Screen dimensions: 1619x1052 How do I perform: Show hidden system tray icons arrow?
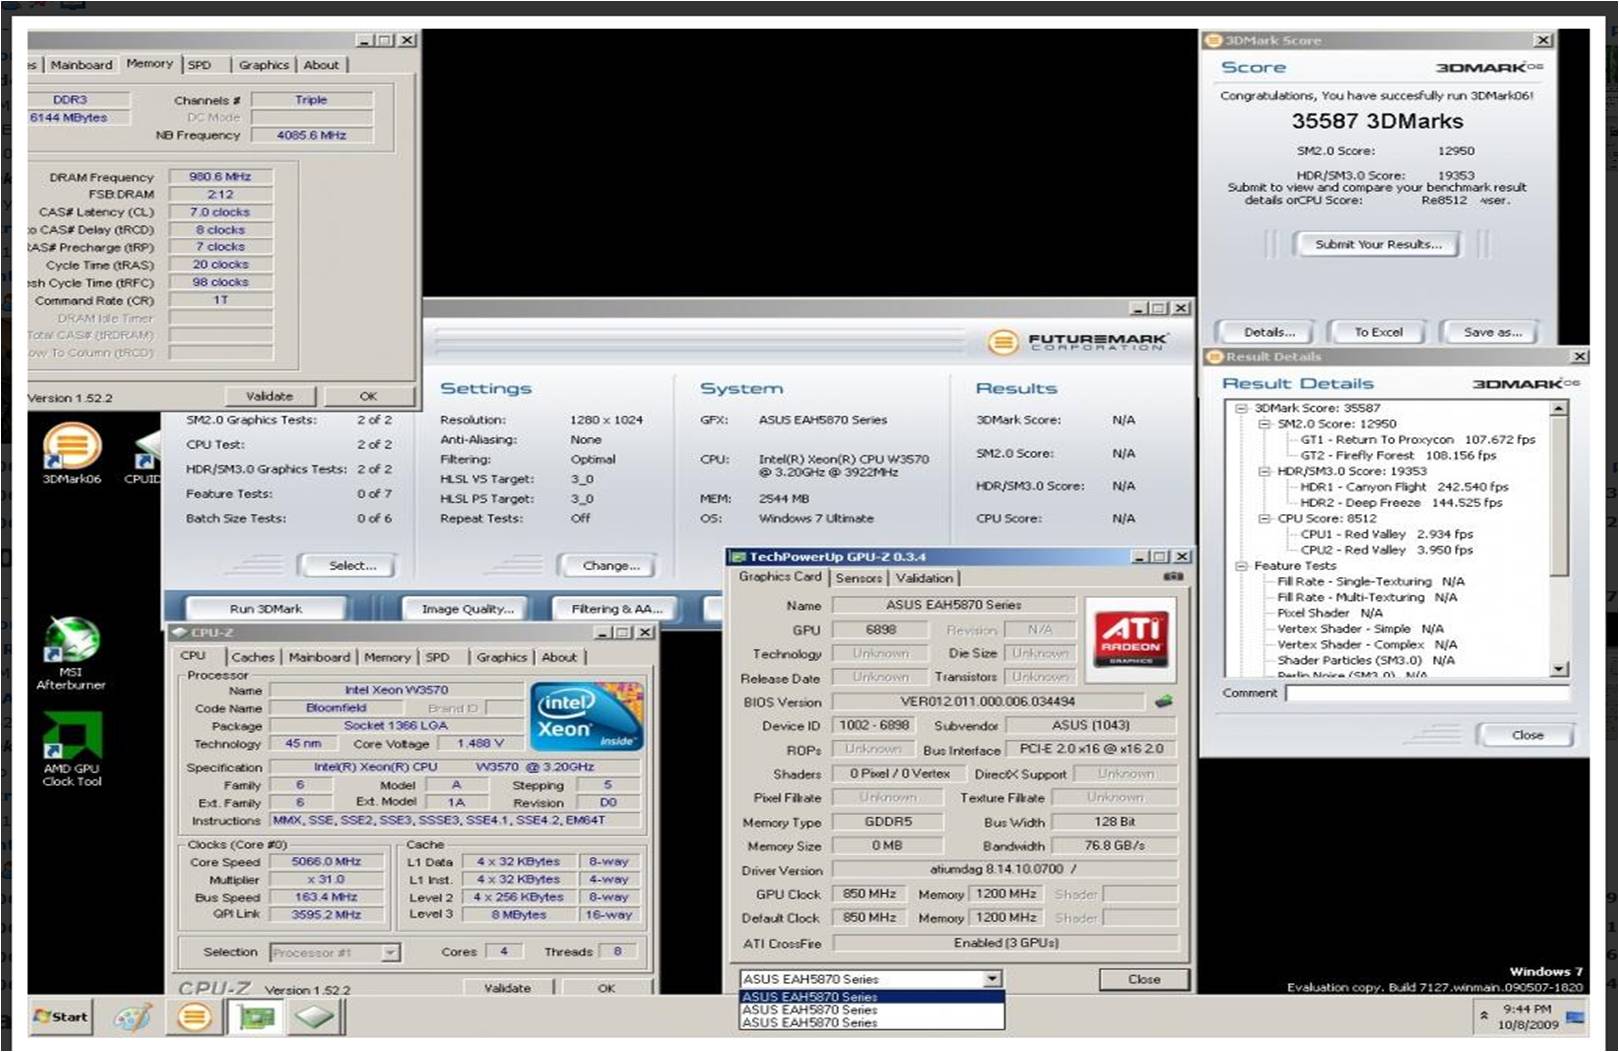click(x=1484, y=1016)
